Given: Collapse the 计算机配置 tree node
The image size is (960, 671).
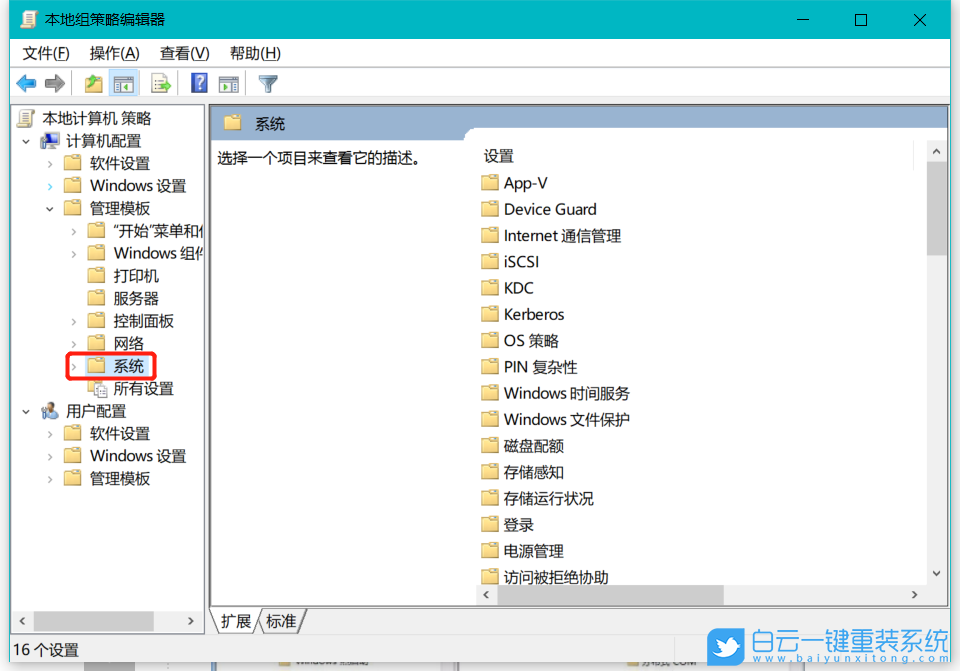Looking at the screenshot, I should 27,140.
